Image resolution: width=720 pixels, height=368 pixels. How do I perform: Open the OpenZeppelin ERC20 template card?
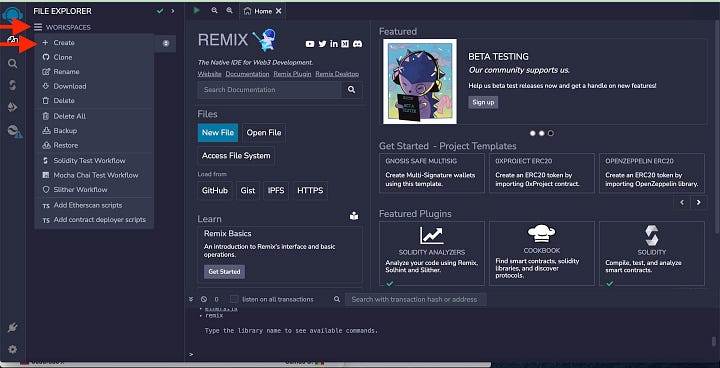tap(652, 173)
